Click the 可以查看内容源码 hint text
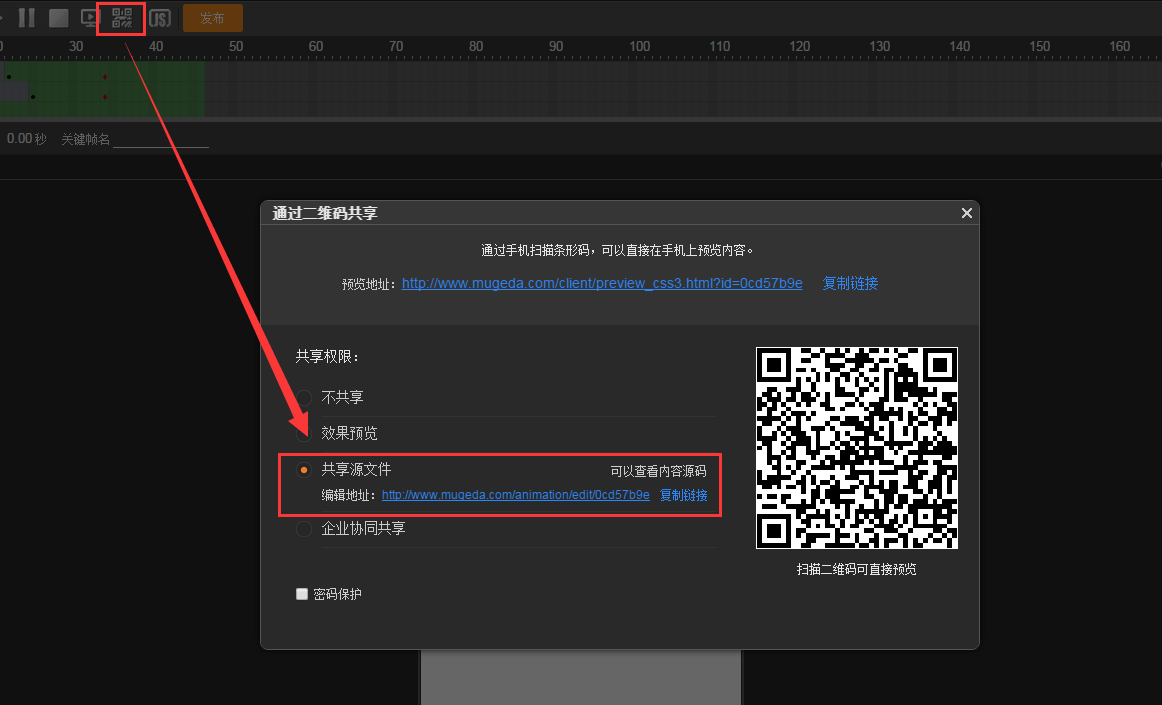Image resolution: width=1162 pixels, height=705 pixels. (658, 471)
